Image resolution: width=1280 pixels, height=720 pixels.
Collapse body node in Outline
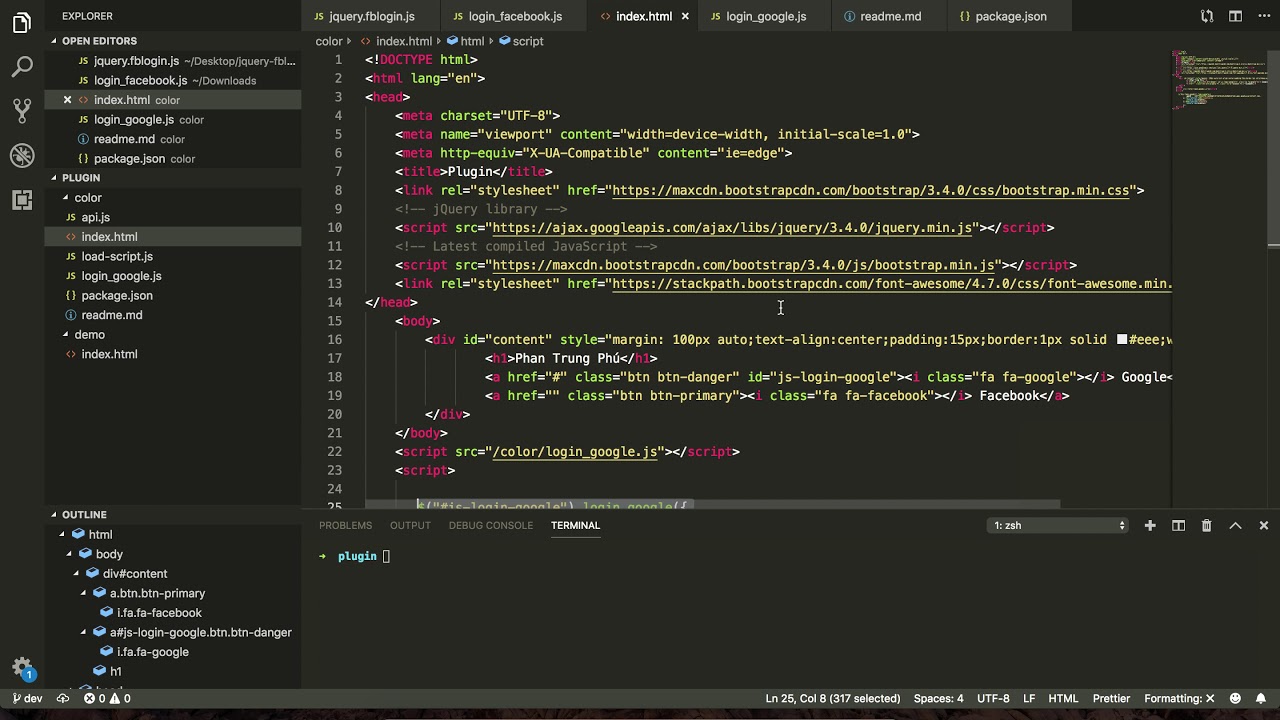click(69, 554)
